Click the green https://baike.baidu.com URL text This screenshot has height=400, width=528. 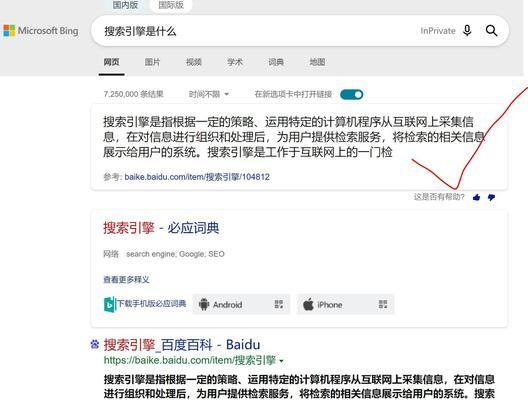190,360
